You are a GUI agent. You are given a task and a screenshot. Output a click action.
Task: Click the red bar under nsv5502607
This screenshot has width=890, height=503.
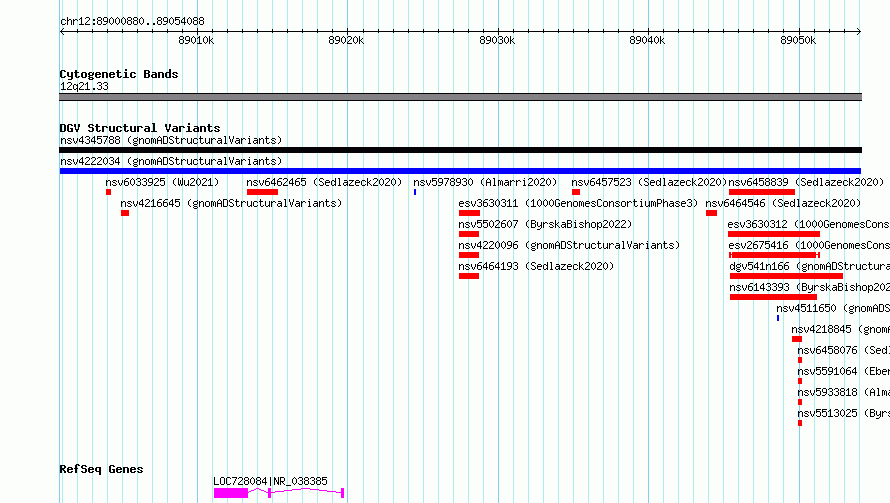[469, 234]
